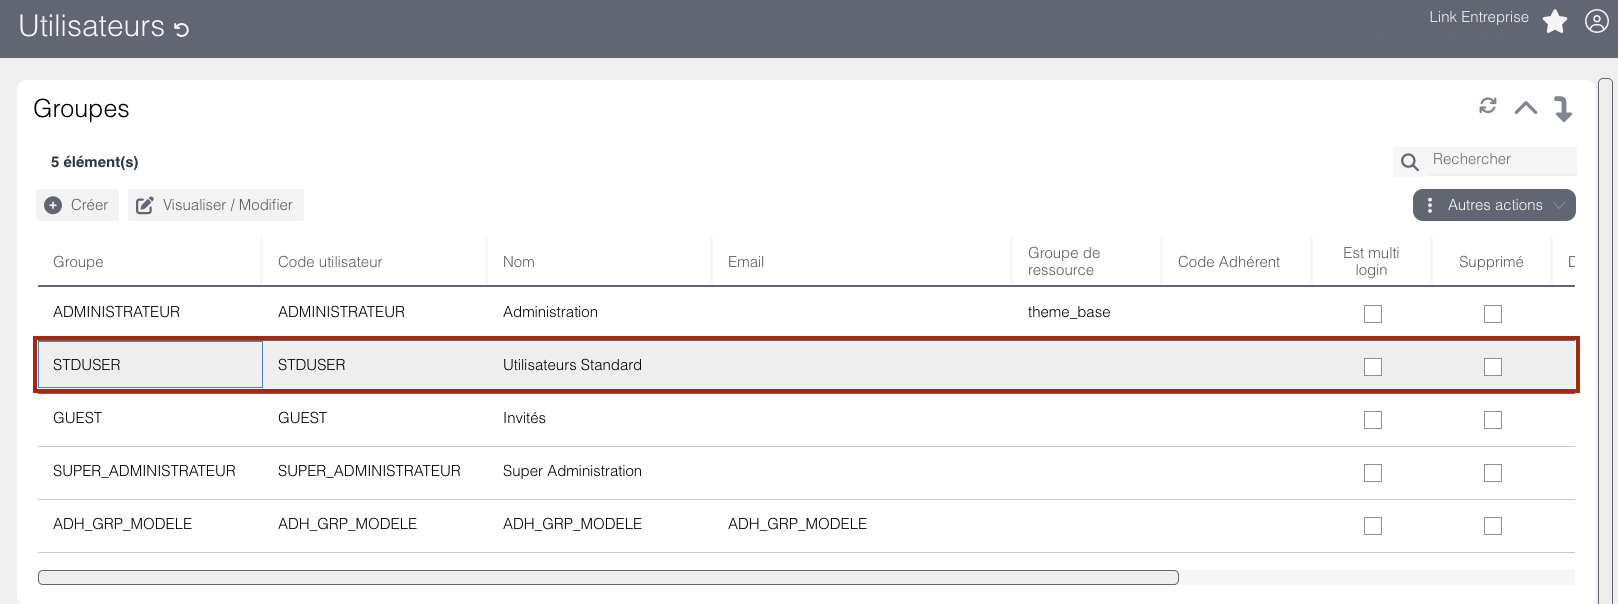The width and height of the screenshot is (1618, 604).
Task: Click the horizontal scrollbar of the table
Action: pos(608,577)
